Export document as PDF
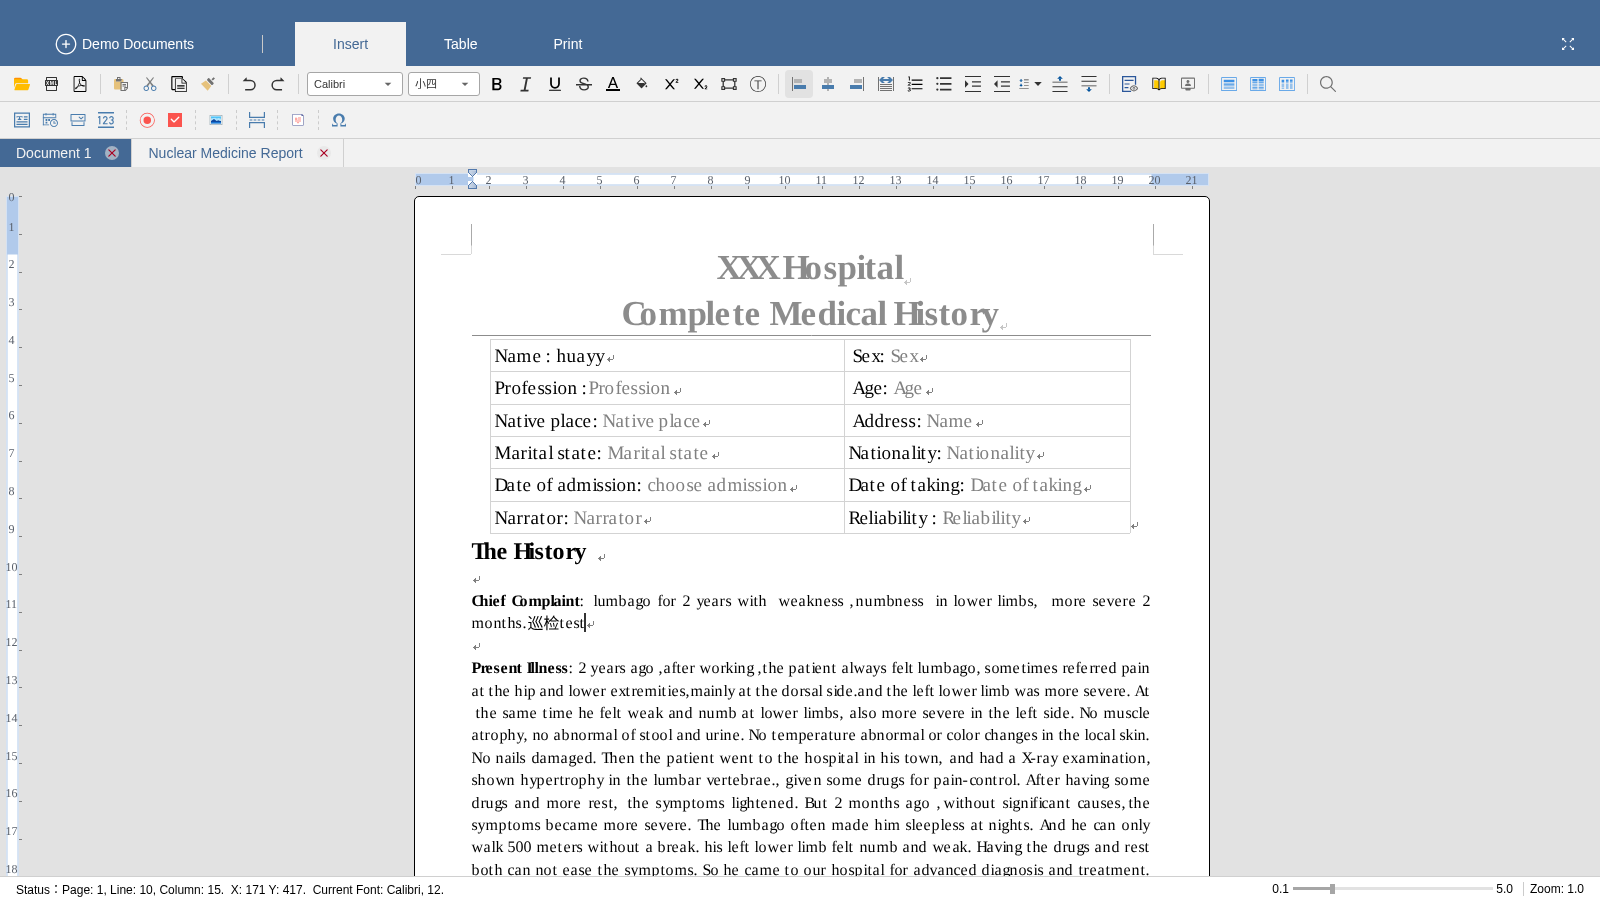Viewport: 1600px width, 900px height. click(x=80, y=84)
